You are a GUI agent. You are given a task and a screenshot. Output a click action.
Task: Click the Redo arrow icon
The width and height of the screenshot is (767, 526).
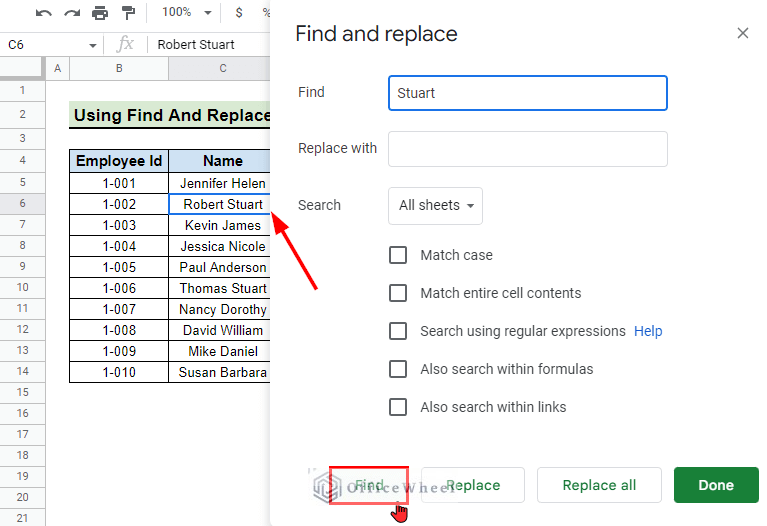tap(72, 13)
